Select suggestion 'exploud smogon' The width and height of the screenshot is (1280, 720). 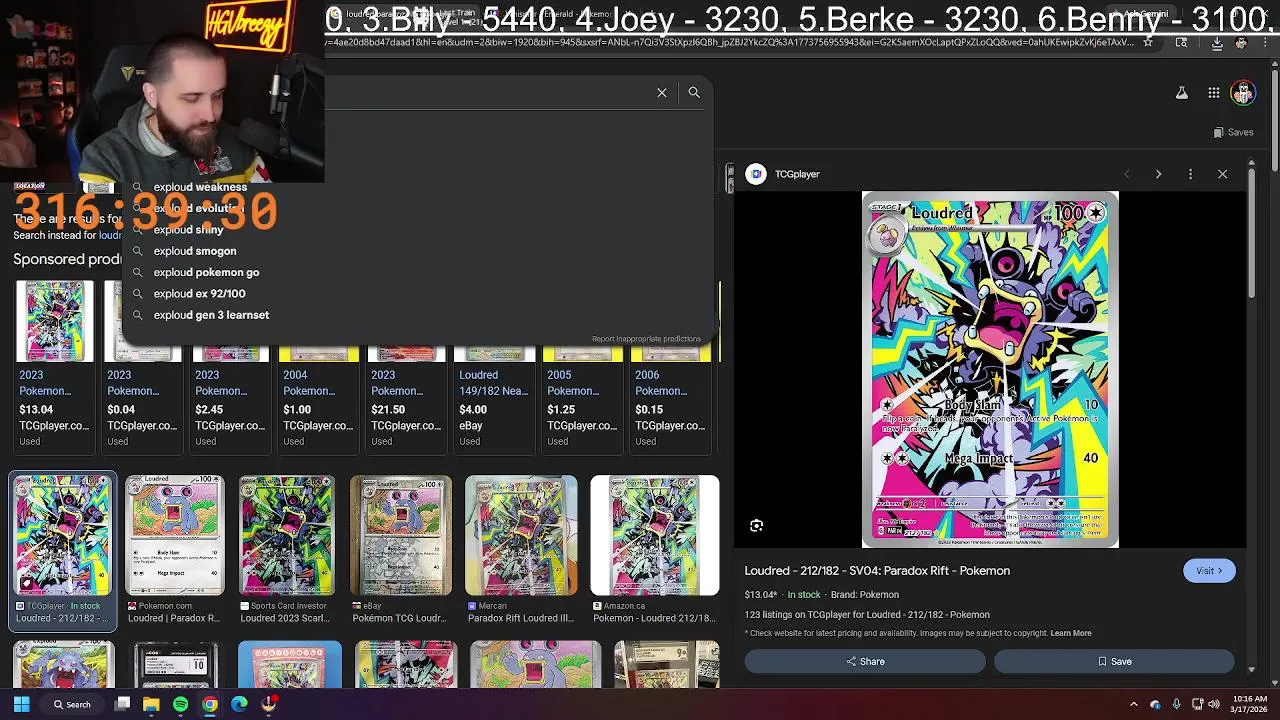tap(195, 251)
